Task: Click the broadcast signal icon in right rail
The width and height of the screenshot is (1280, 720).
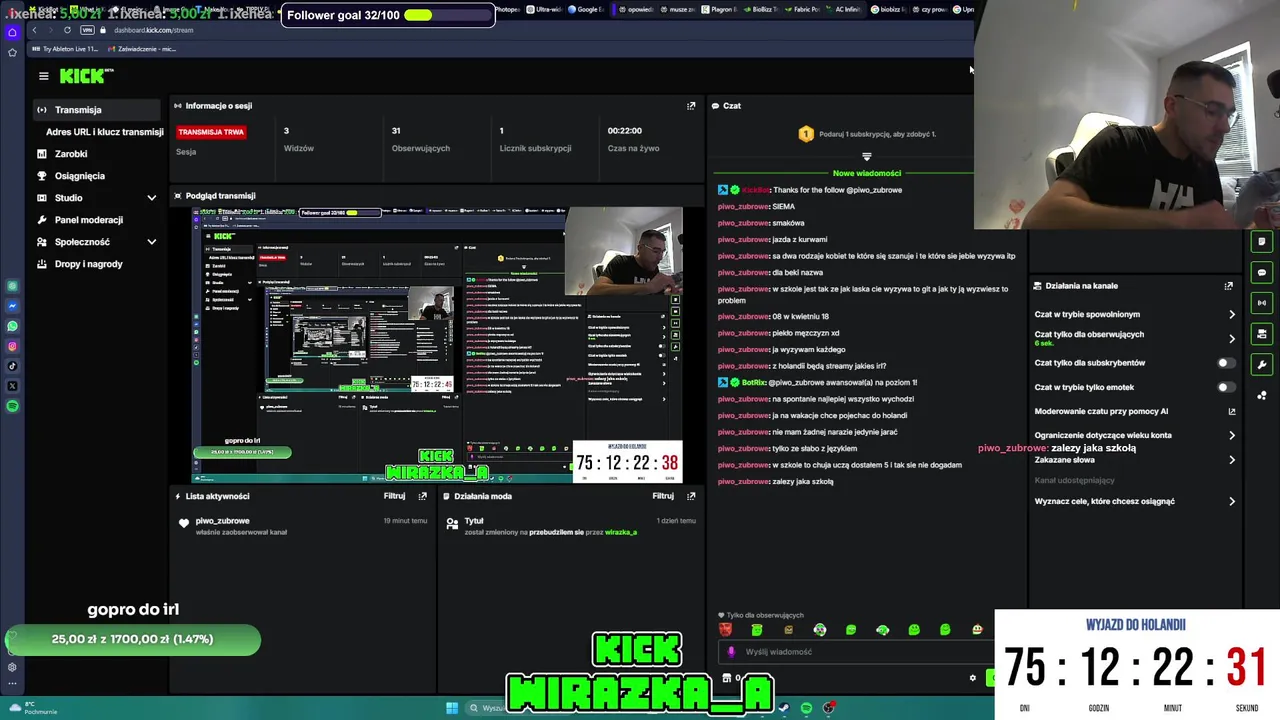Action: (1262, 303)
